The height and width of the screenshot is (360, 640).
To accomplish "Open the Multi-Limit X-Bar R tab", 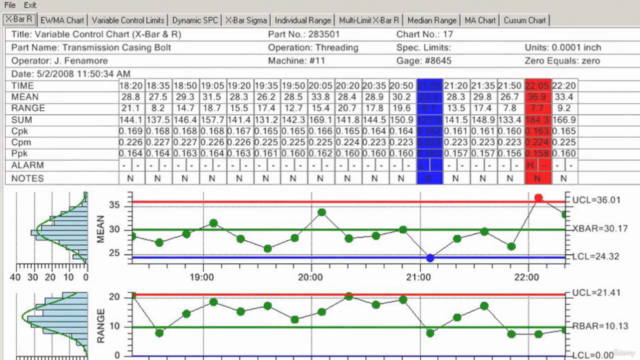I will pos(369,20).
